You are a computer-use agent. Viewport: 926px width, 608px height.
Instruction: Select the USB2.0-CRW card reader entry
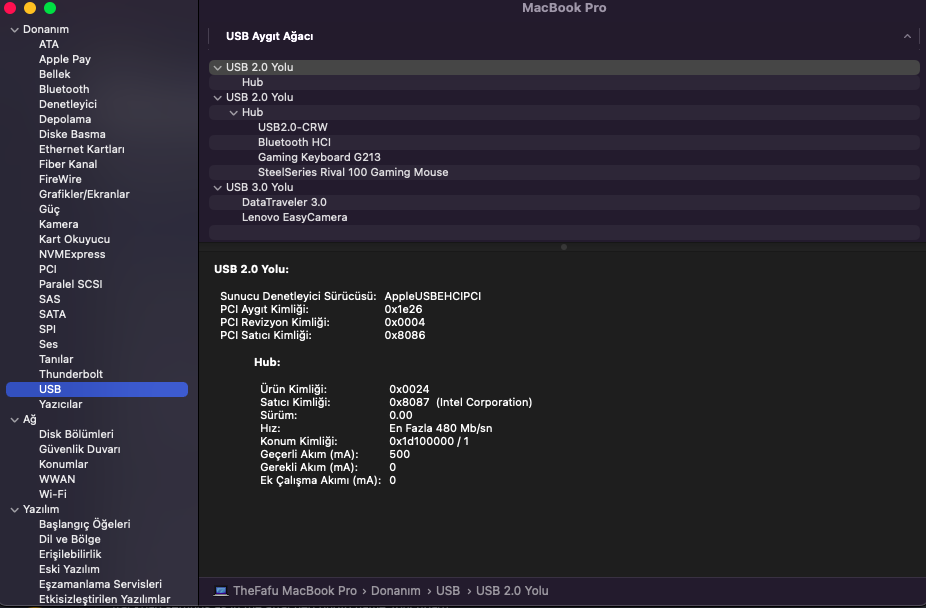(x=292, y=127)
